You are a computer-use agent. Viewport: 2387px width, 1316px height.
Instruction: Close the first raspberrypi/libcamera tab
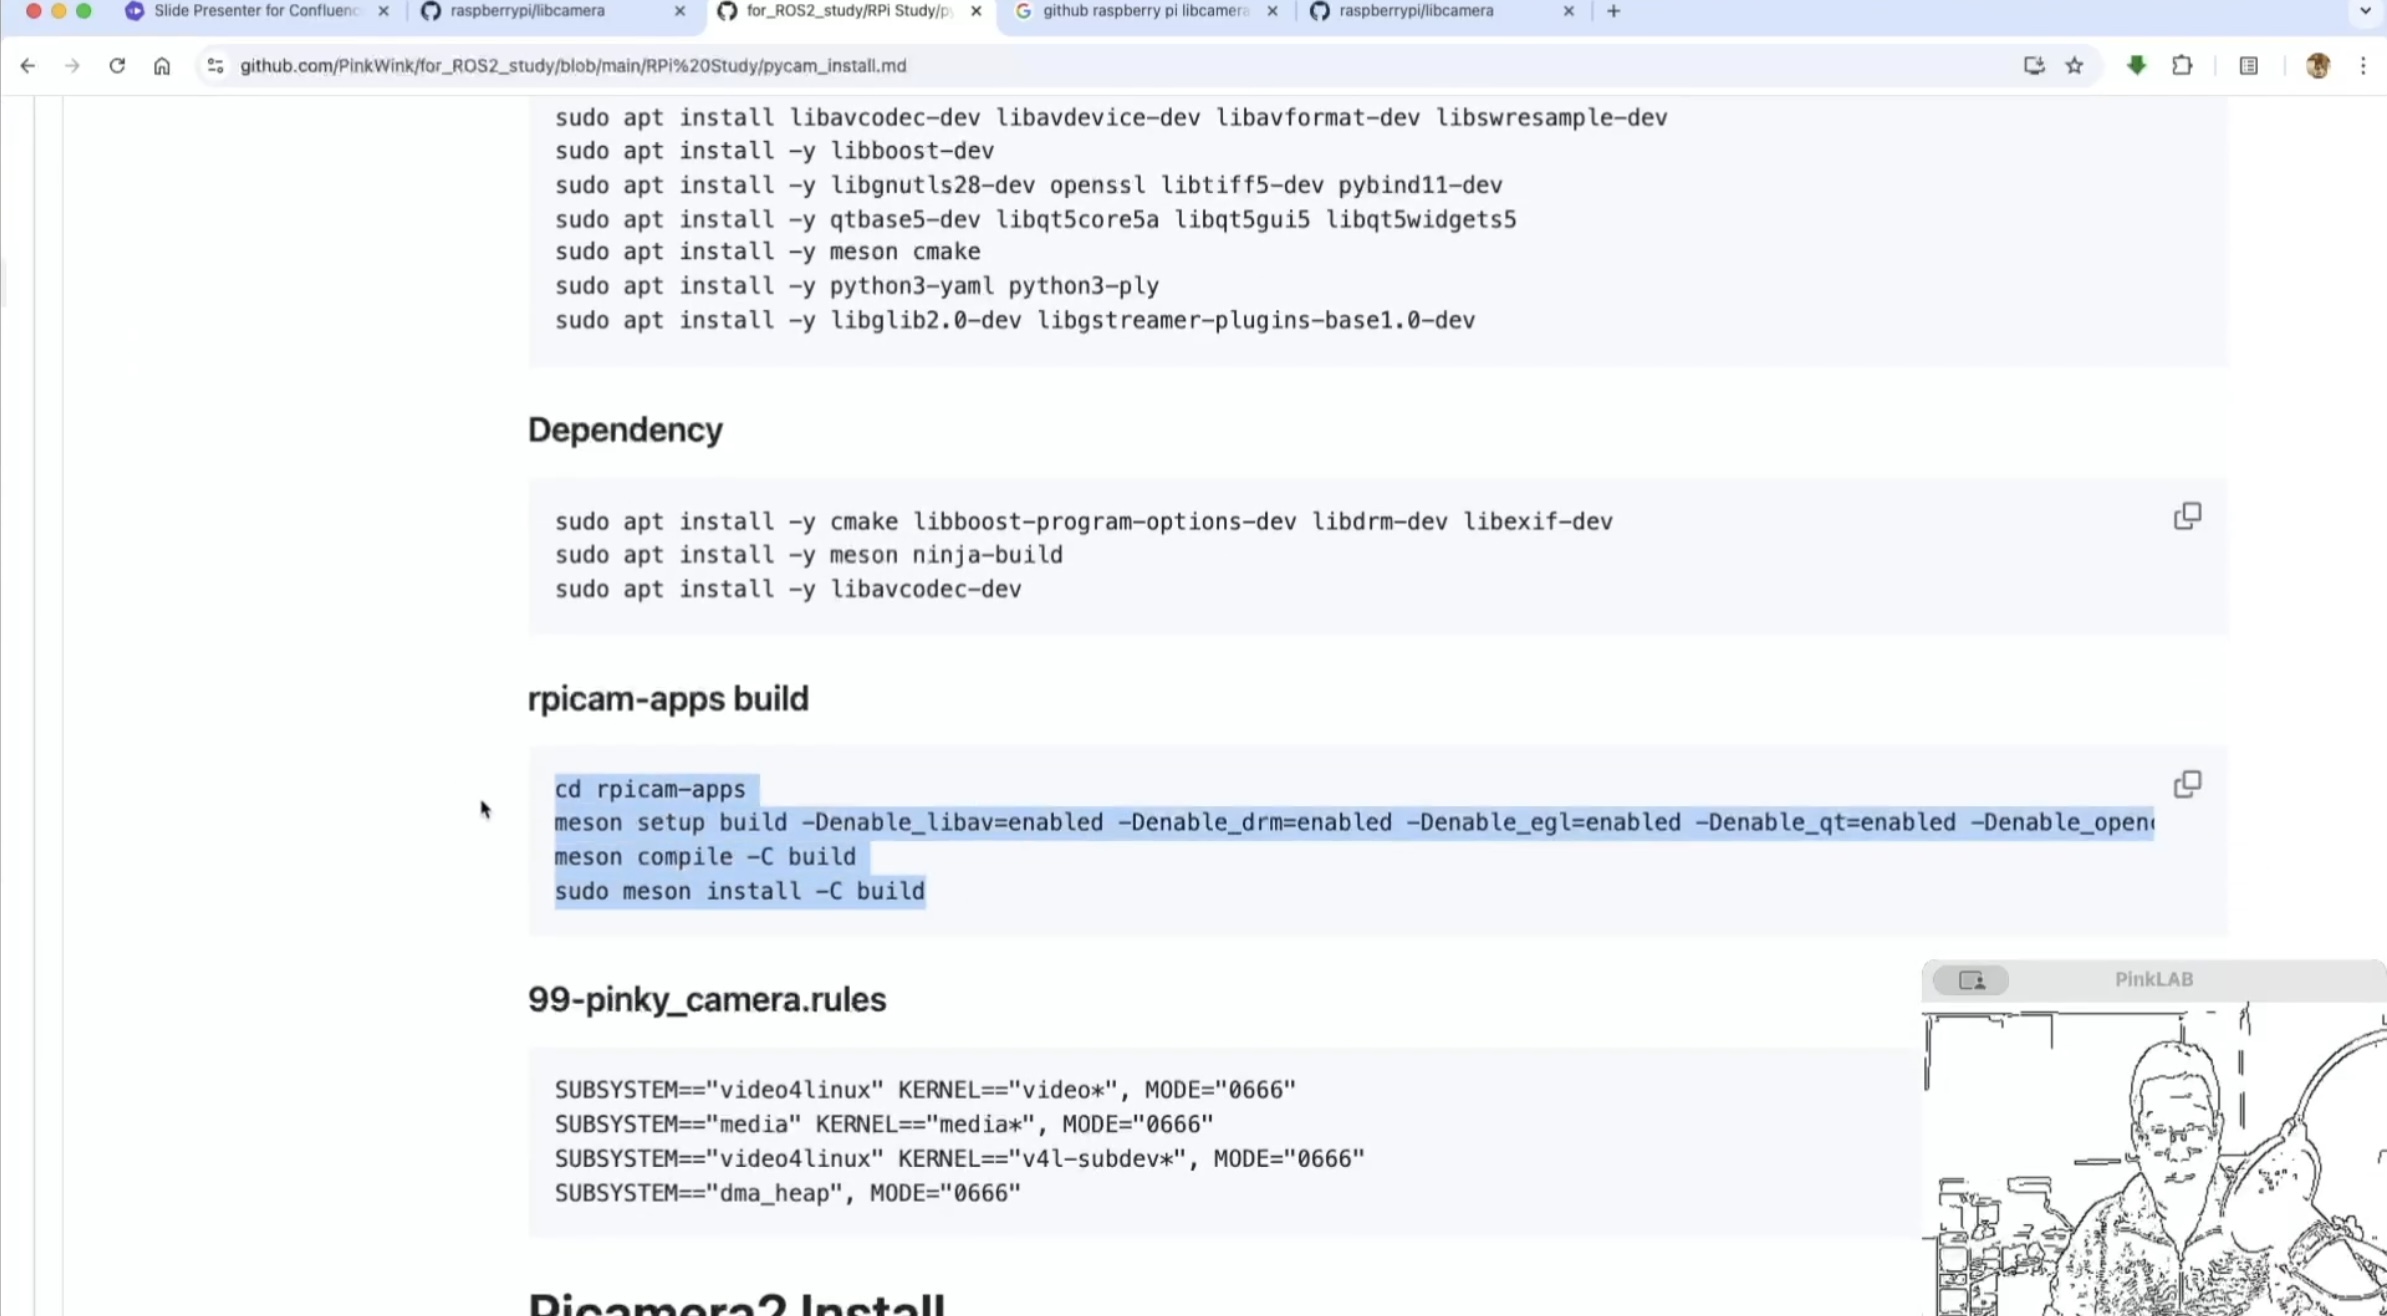point(680,11)
